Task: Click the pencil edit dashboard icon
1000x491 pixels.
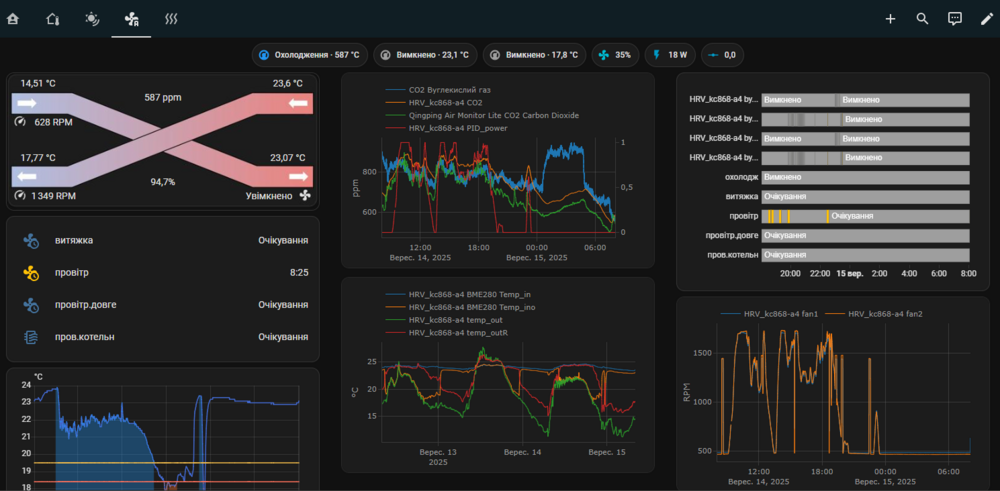Action: (986, 18)
